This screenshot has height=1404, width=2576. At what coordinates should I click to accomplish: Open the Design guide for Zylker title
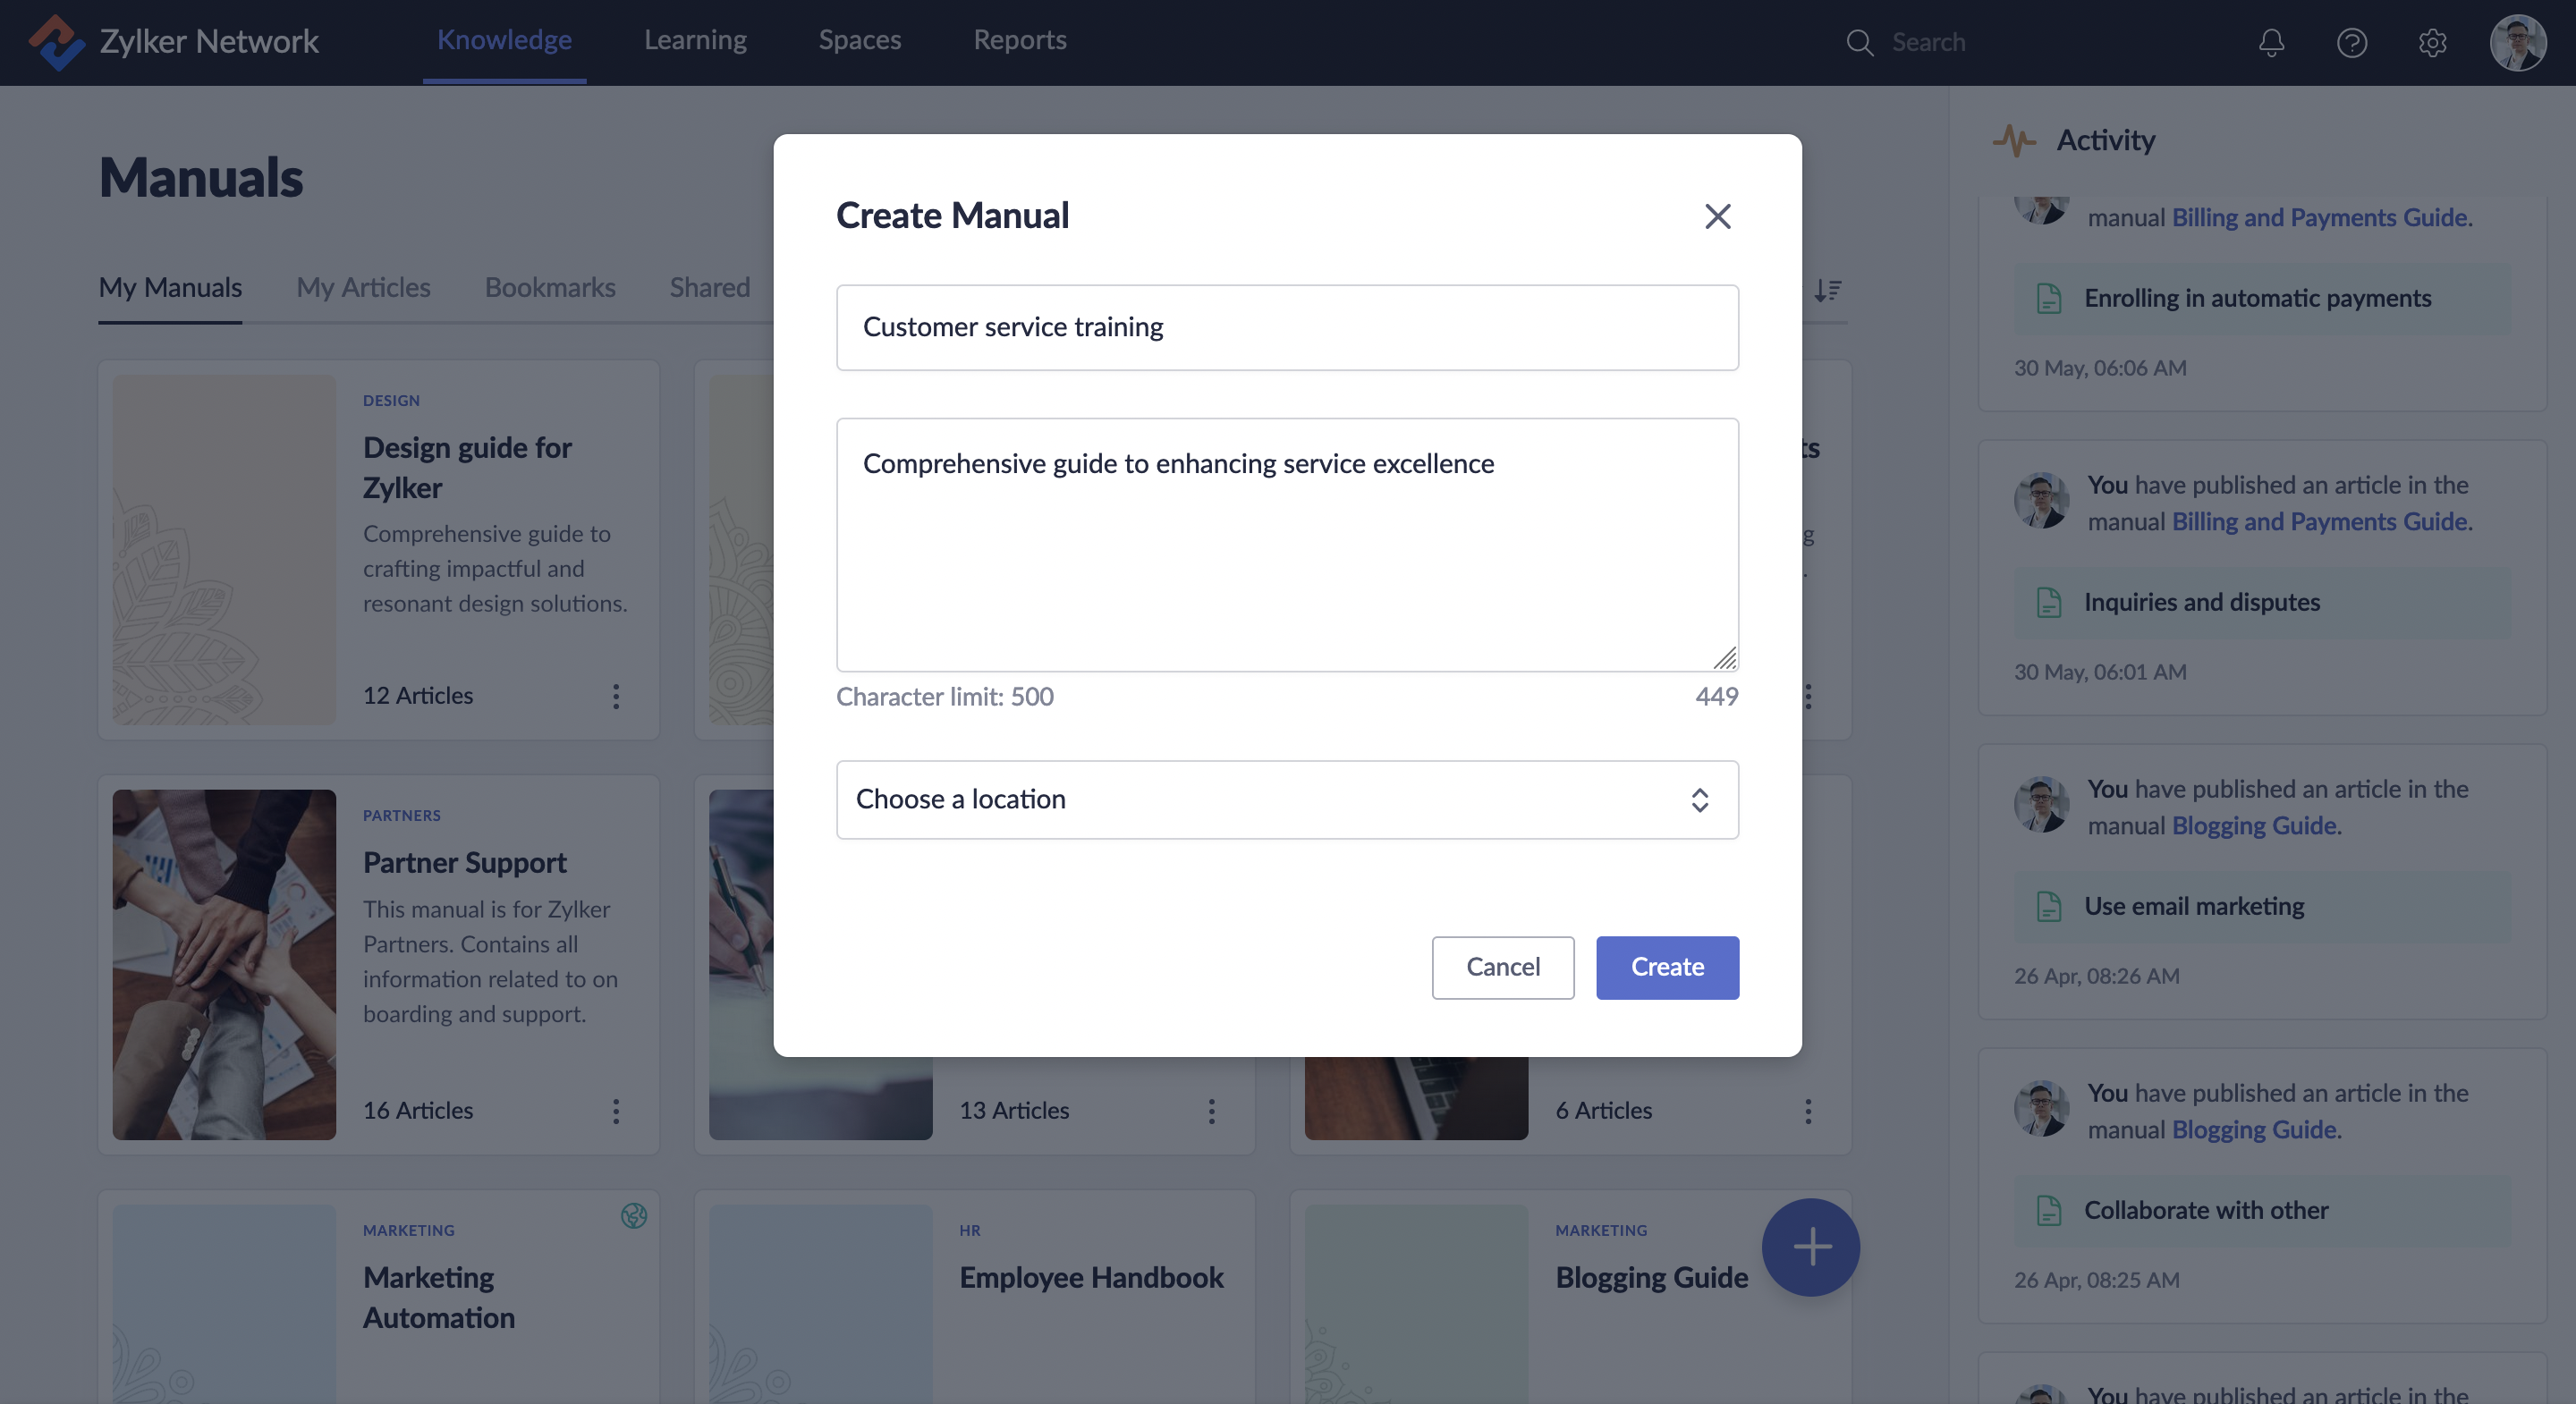pos(467,467)
